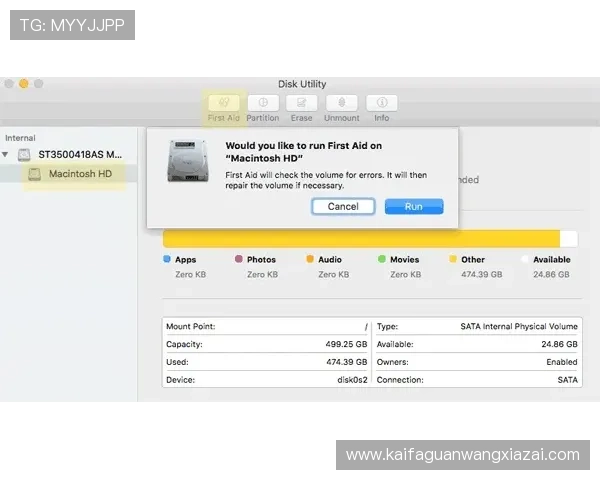The height and width of the screenshot is (480, 600).
Task: Click the Connection SATA row in table
Action: click(x=477, y=380)
